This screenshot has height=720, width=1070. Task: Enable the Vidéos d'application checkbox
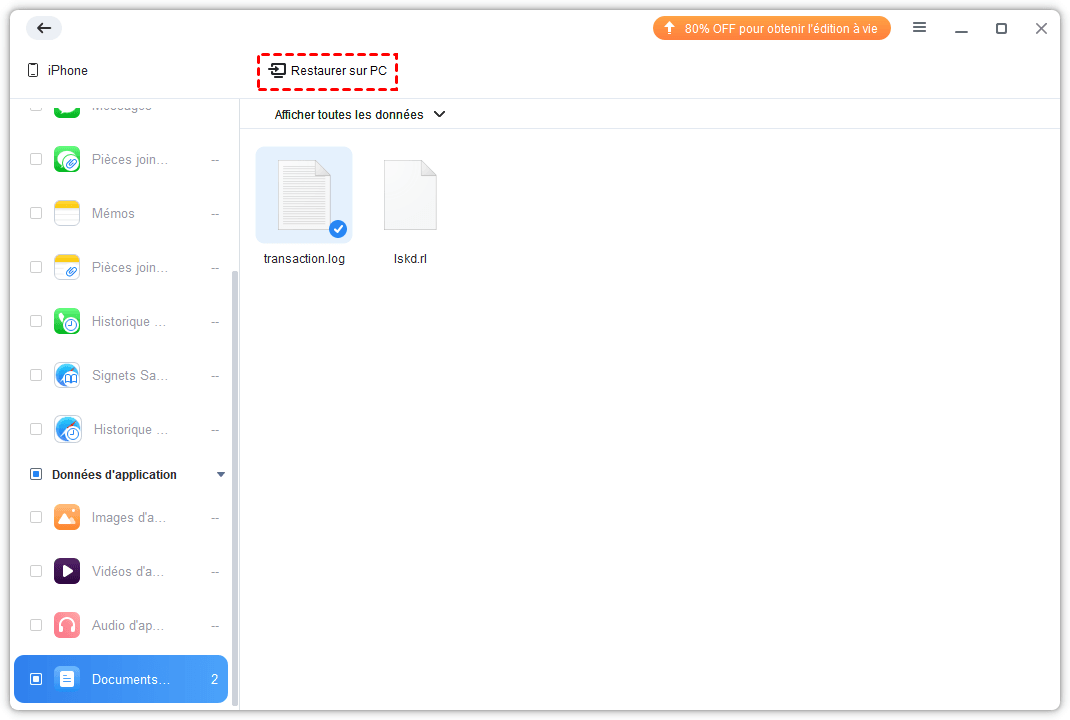coord(36,571)
